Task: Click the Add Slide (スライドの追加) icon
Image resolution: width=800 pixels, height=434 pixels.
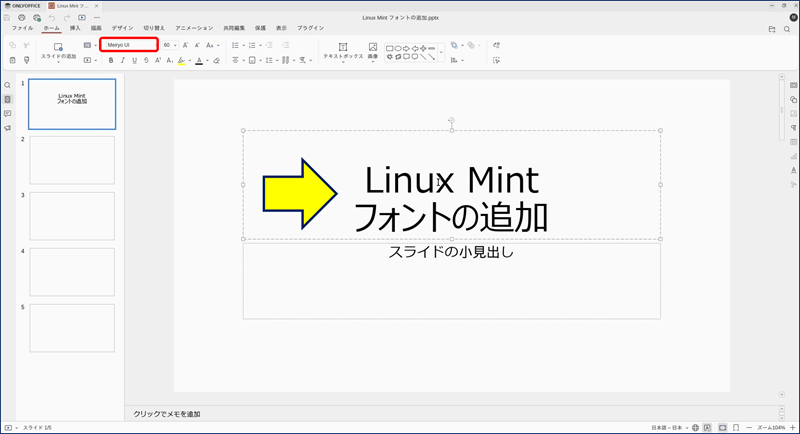Action: (x=58, y=46)
